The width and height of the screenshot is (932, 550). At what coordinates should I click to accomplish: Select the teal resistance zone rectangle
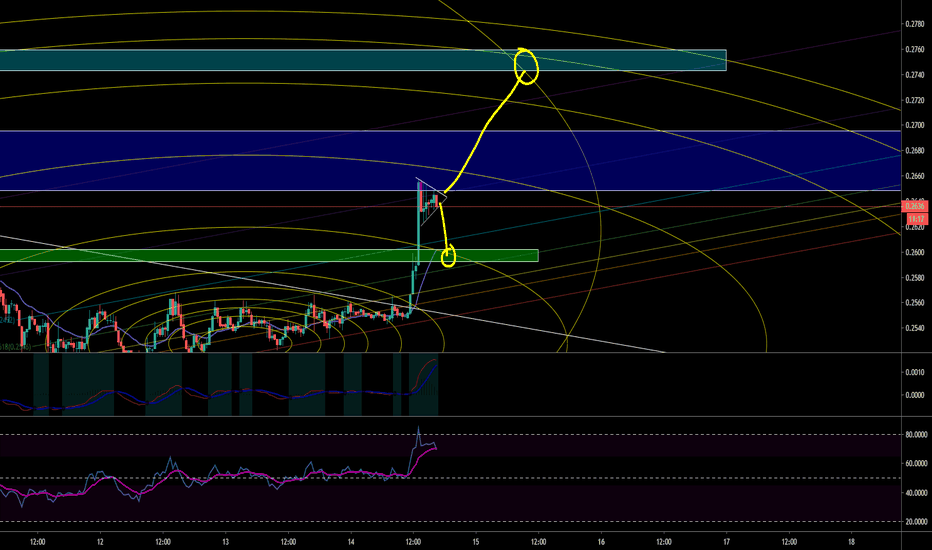[363, 60]
